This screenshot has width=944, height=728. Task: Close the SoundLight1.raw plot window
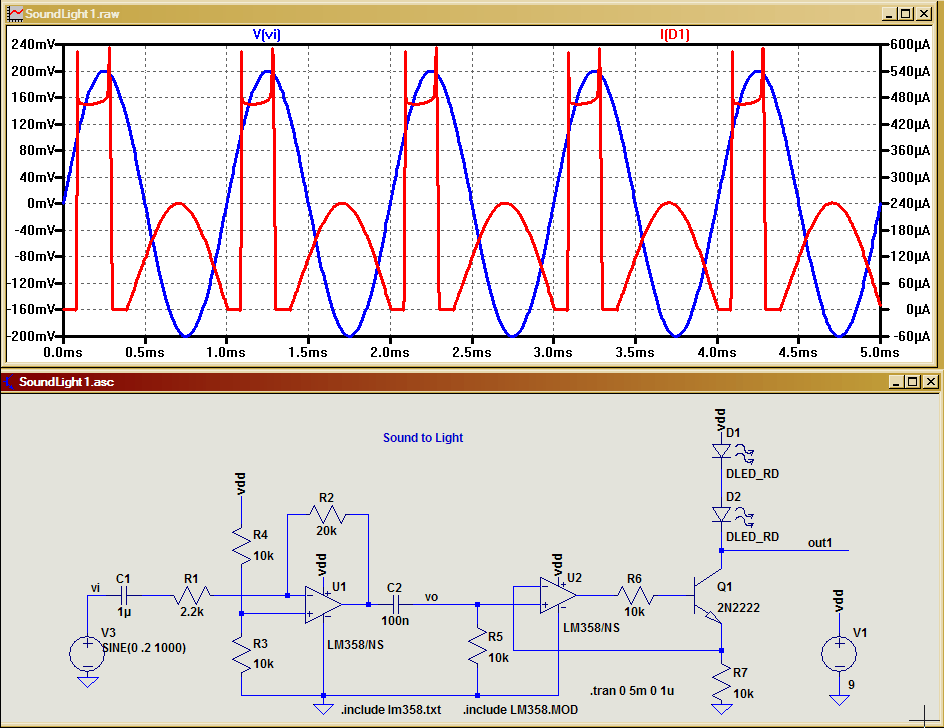(924, 13)
